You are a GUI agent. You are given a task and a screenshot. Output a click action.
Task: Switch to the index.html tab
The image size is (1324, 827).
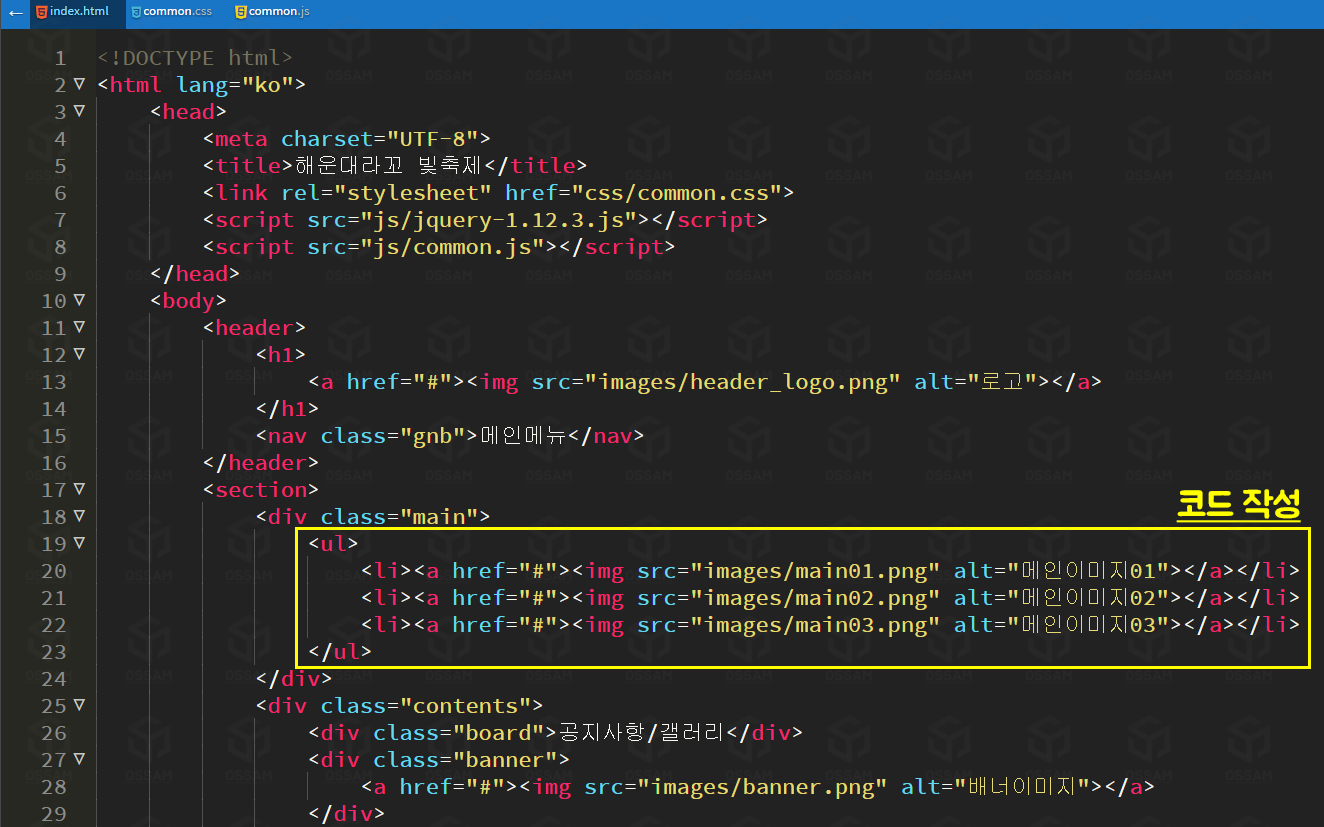(x=74, y=12)
